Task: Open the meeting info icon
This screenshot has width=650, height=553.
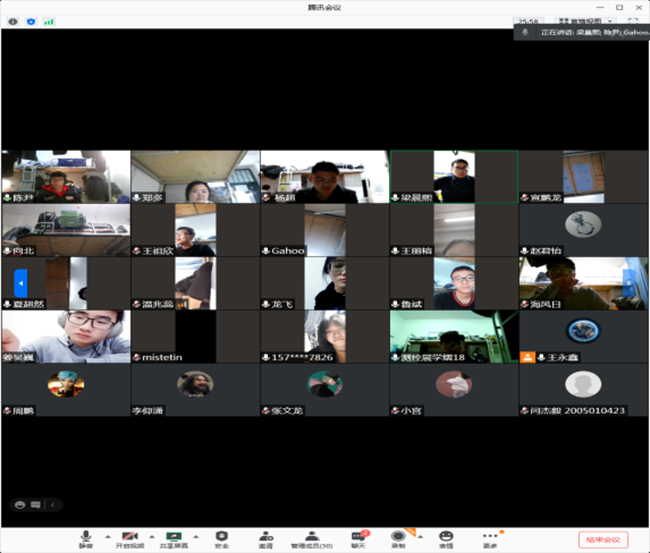Action: (13, 22)
